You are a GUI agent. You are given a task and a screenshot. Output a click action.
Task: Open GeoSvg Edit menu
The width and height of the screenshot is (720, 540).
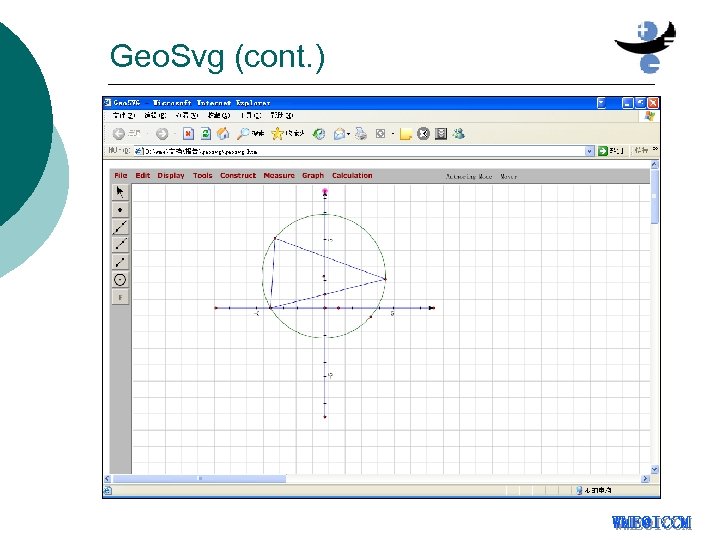(x=143, y=175)
